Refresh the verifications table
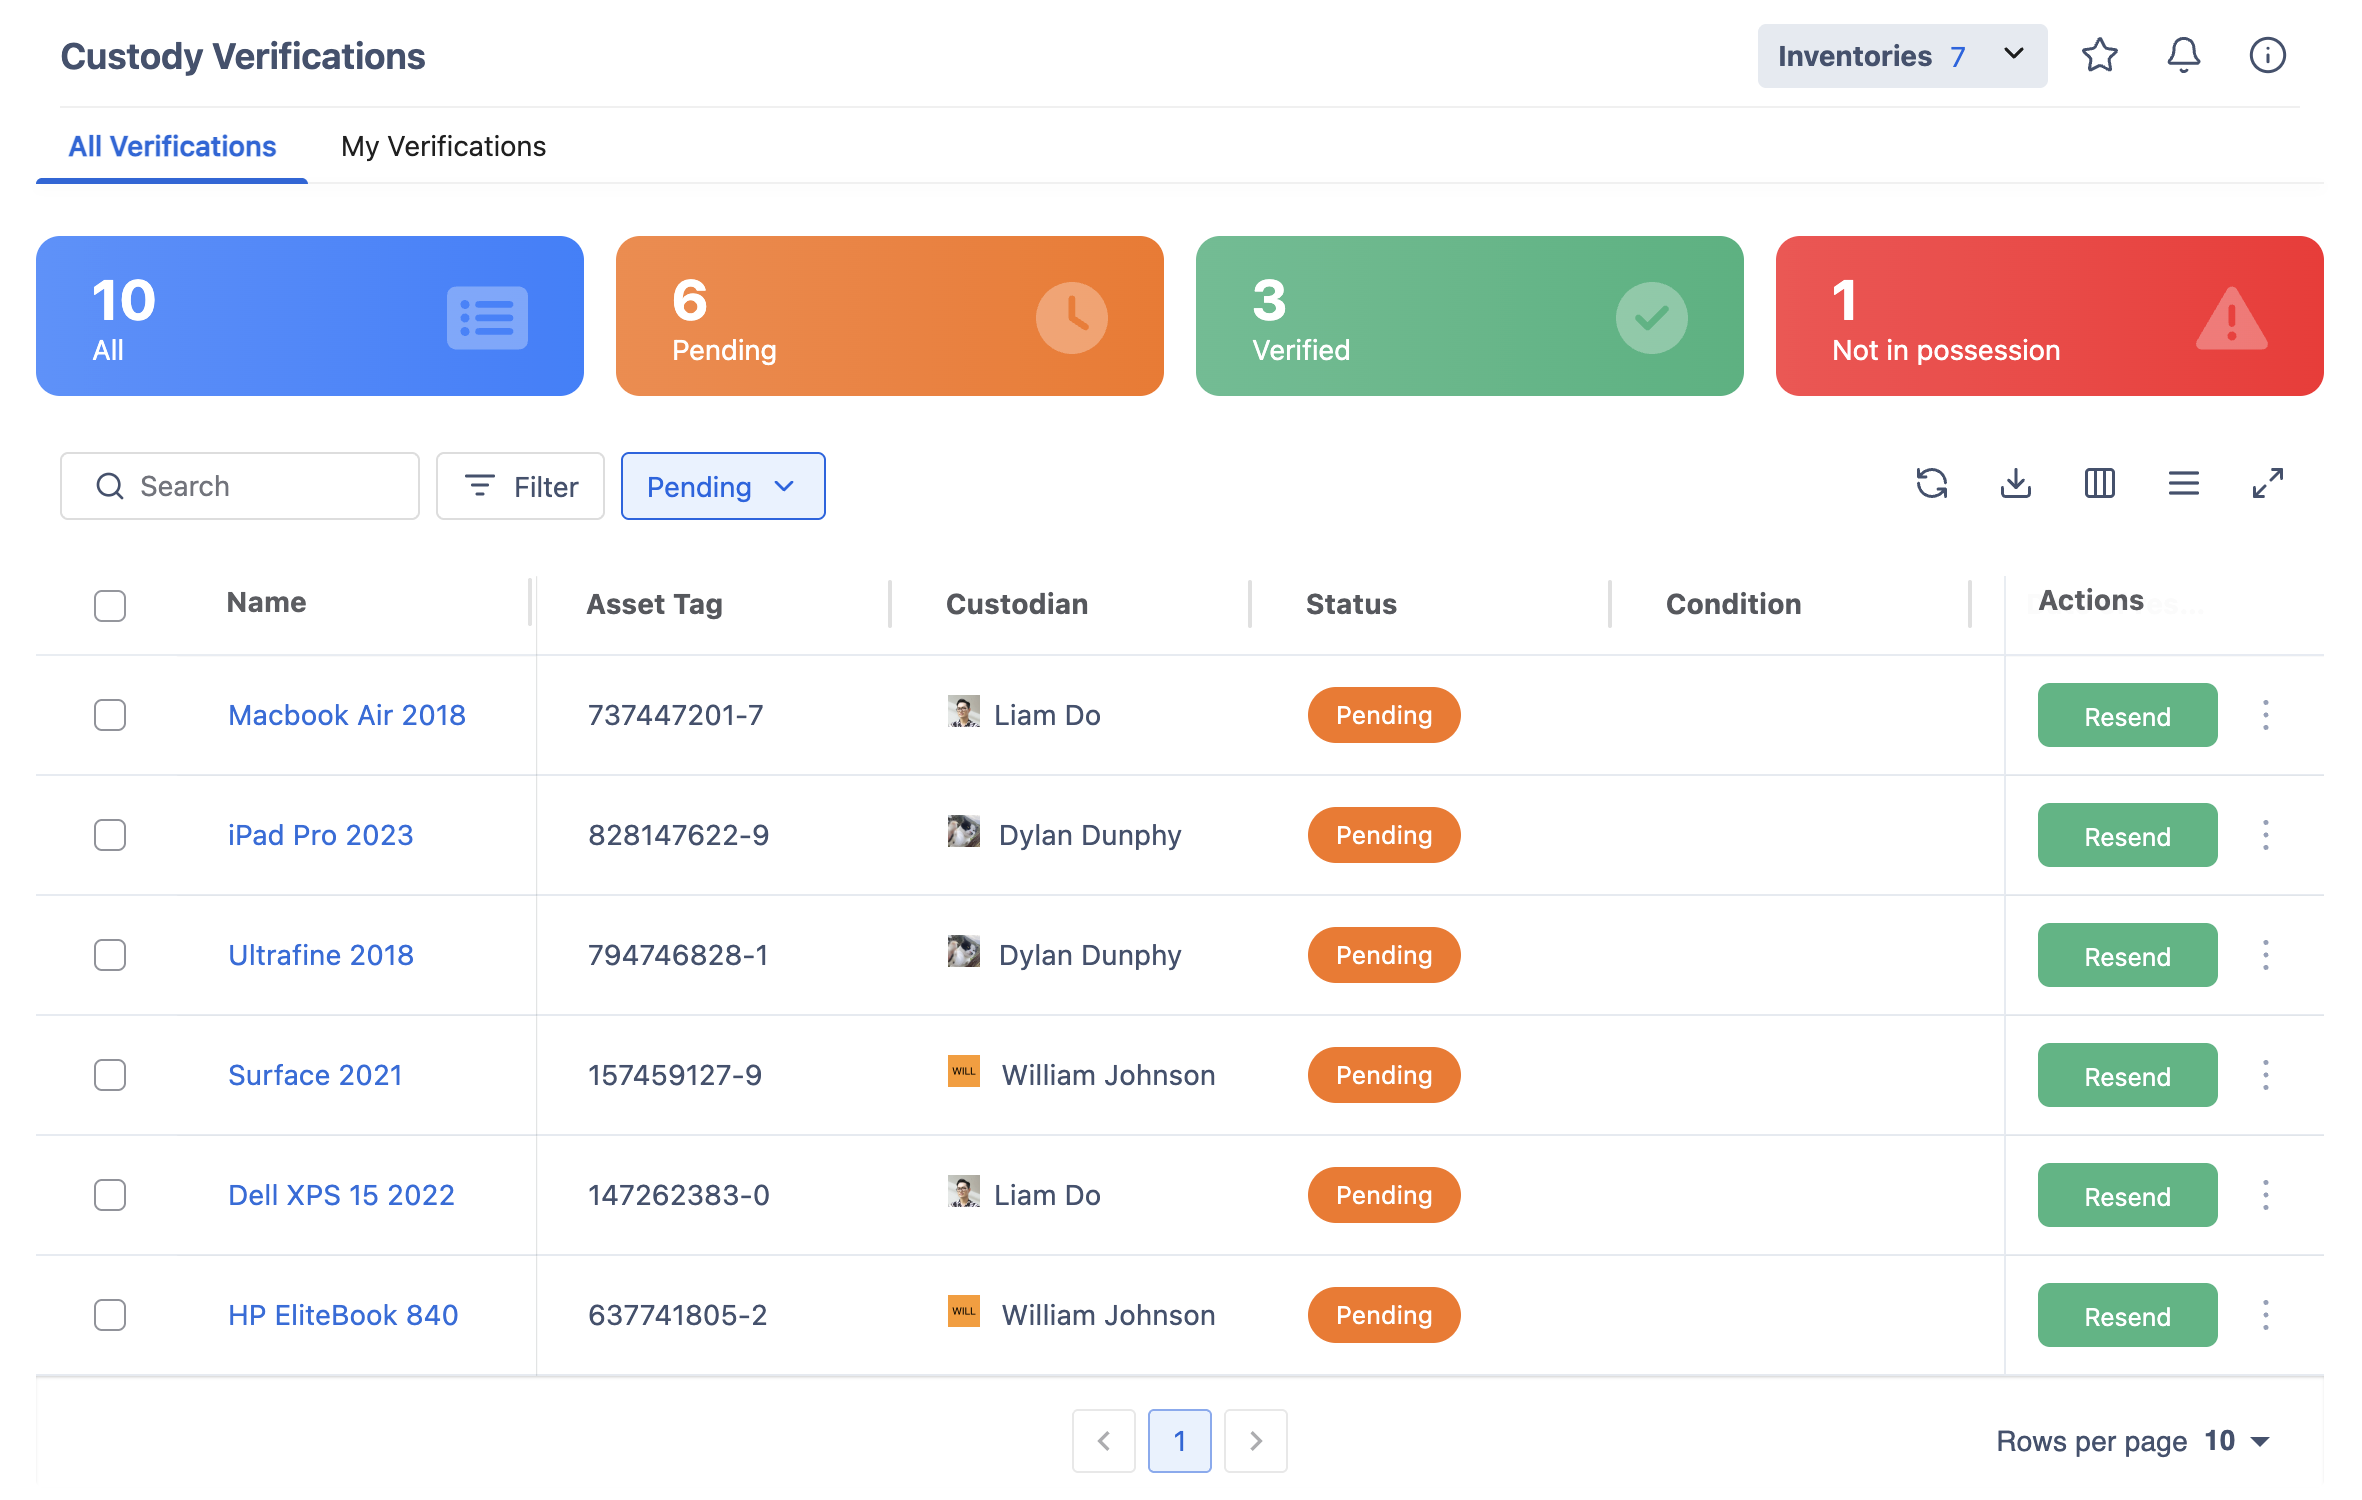The height and width of the screenshot is (1500, 2362). point(1931,484)
